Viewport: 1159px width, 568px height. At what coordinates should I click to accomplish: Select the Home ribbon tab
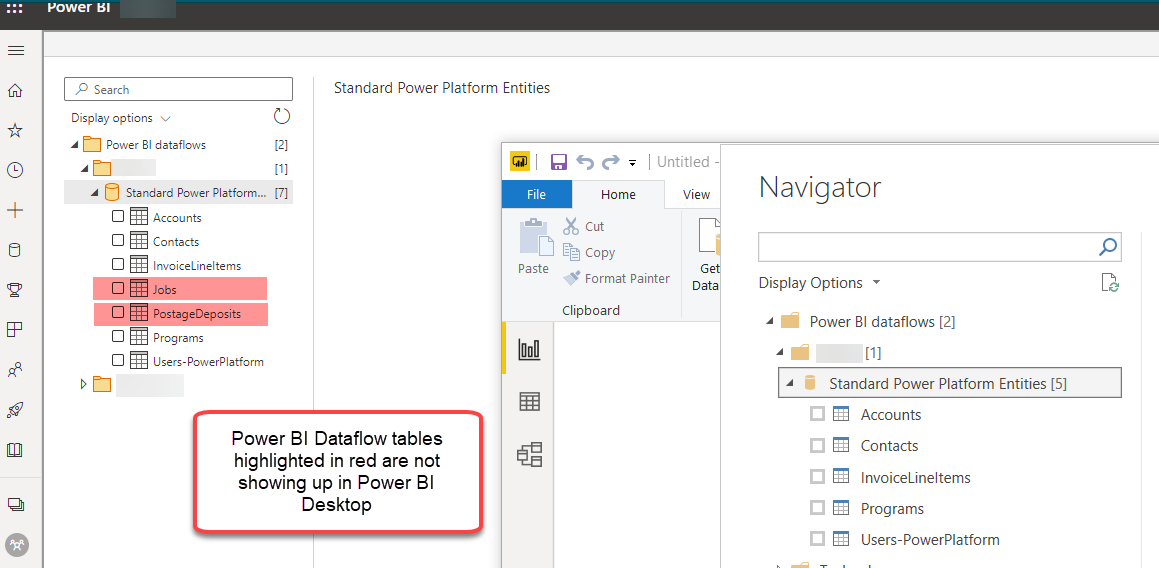(x=618, y=195)
